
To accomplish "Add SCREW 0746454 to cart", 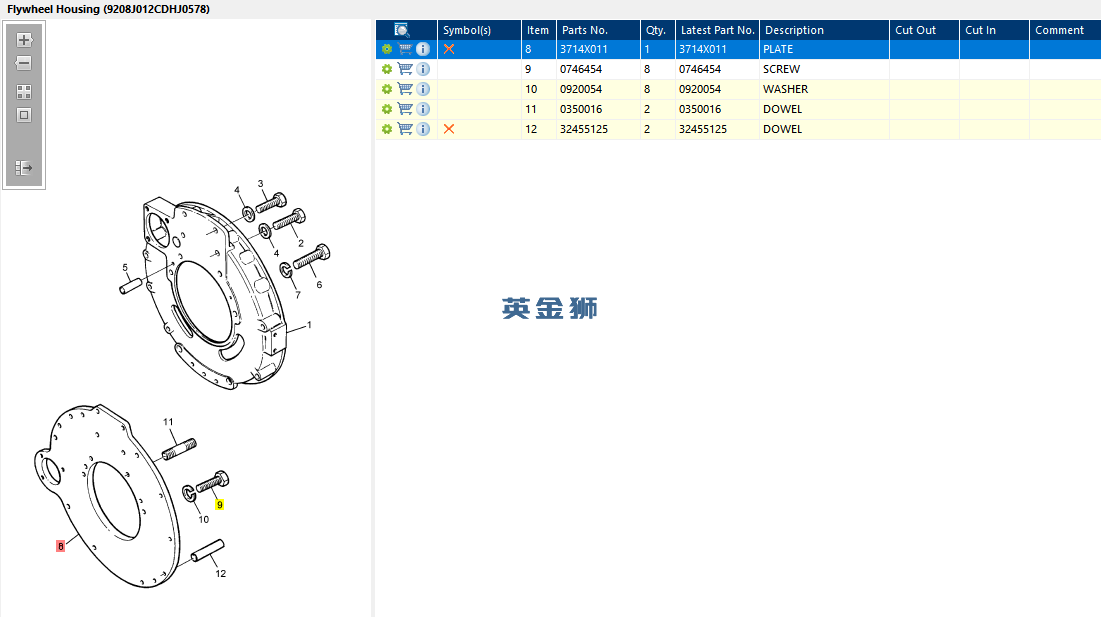I will coord(405,69).
